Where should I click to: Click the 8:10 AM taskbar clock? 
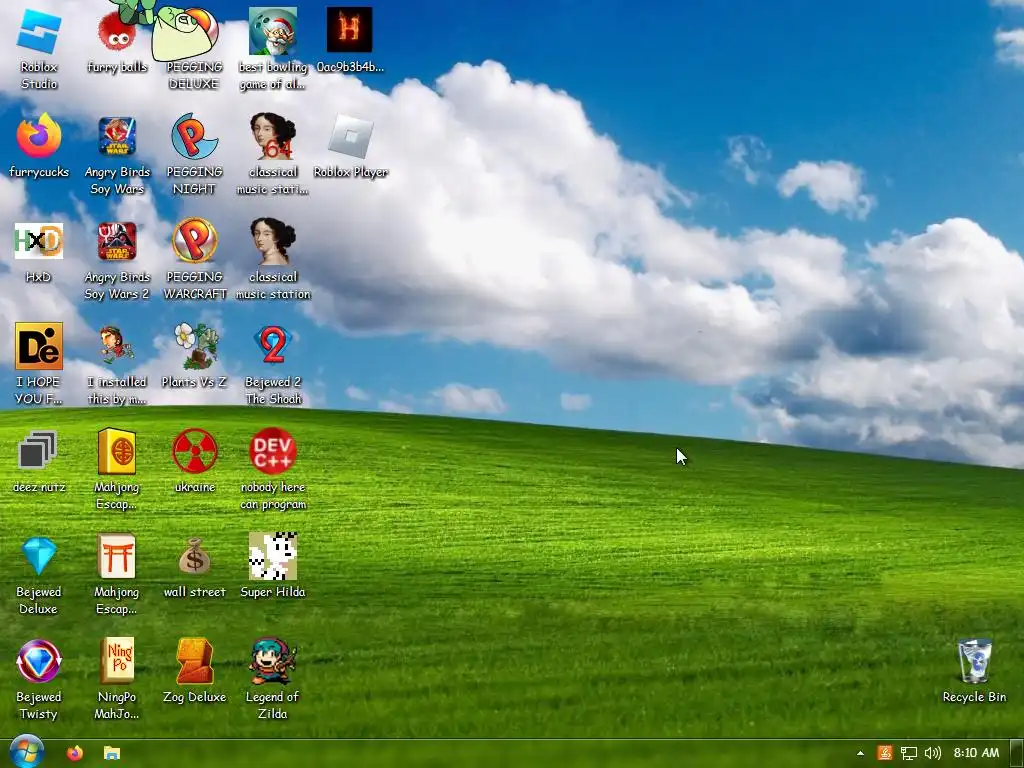[976, 753]
